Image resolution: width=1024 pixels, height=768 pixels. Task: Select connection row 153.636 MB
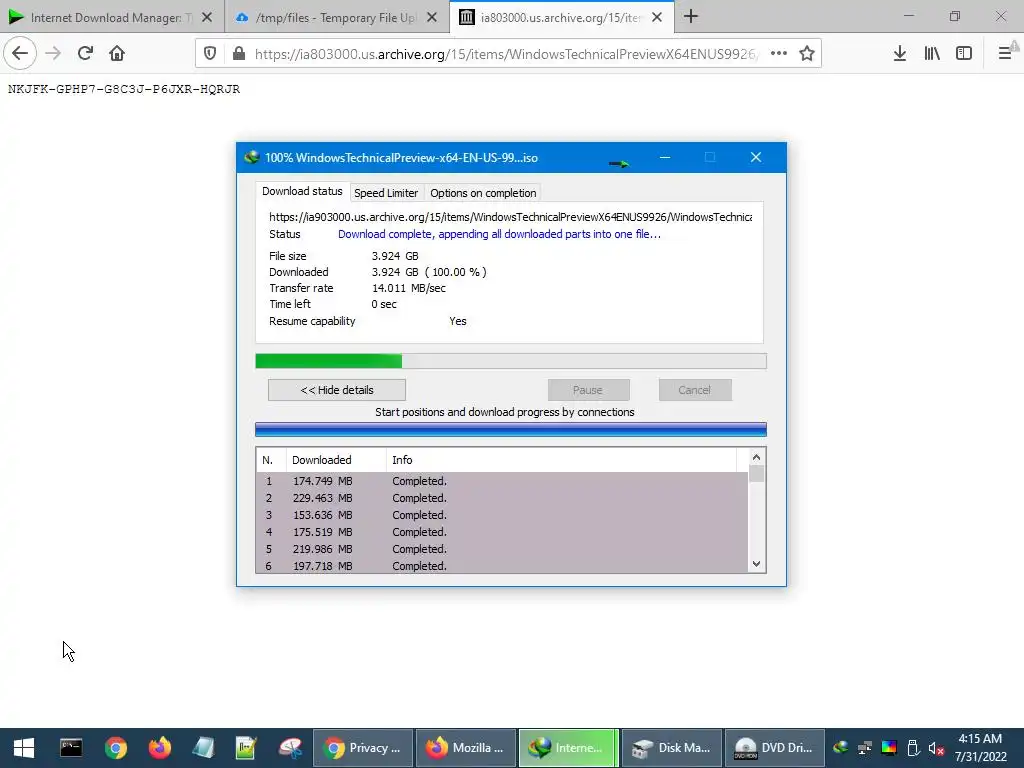point(502,515)
